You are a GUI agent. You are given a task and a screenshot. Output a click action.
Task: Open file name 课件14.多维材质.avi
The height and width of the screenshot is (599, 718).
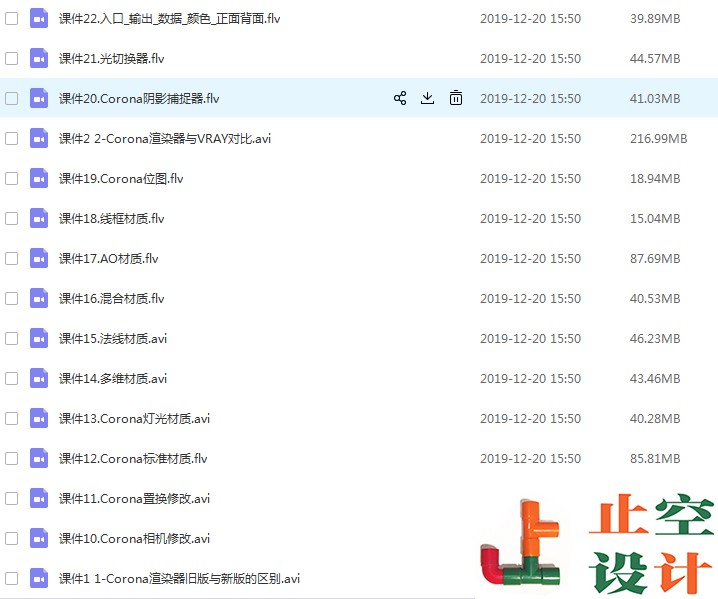click(x=113, y=378)
